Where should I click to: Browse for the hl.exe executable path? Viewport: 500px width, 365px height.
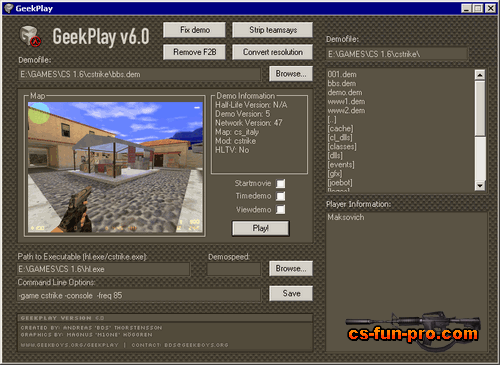(x=291, y=268)
